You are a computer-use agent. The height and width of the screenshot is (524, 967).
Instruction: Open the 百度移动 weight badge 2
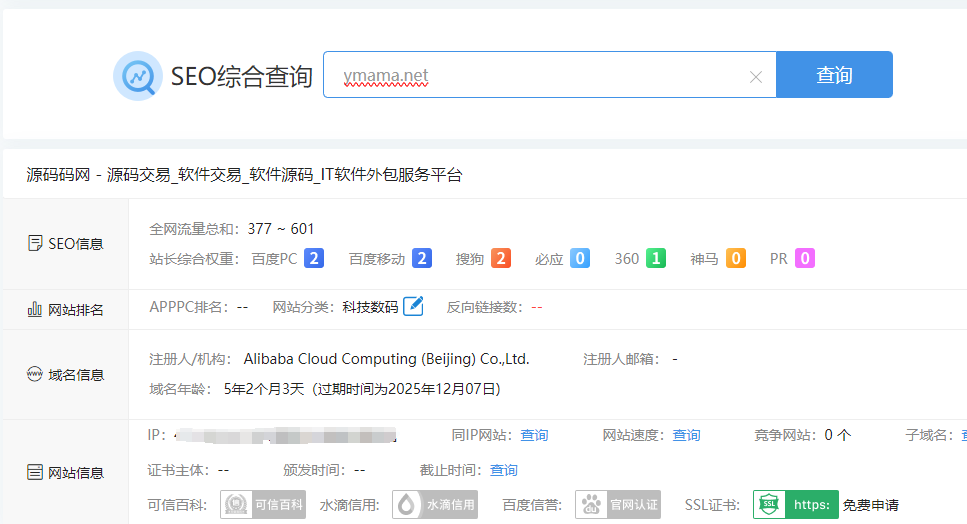(422, 258)
